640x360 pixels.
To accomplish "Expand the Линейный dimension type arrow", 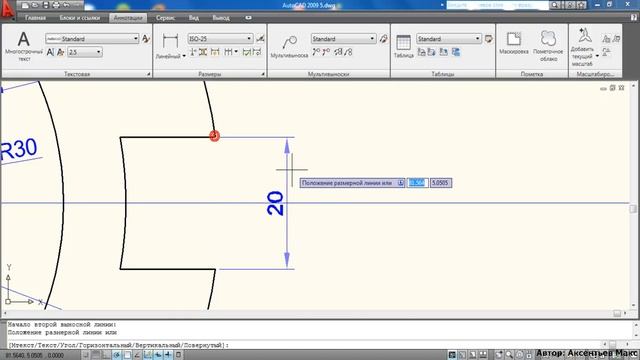I will (x=184, y=56).
